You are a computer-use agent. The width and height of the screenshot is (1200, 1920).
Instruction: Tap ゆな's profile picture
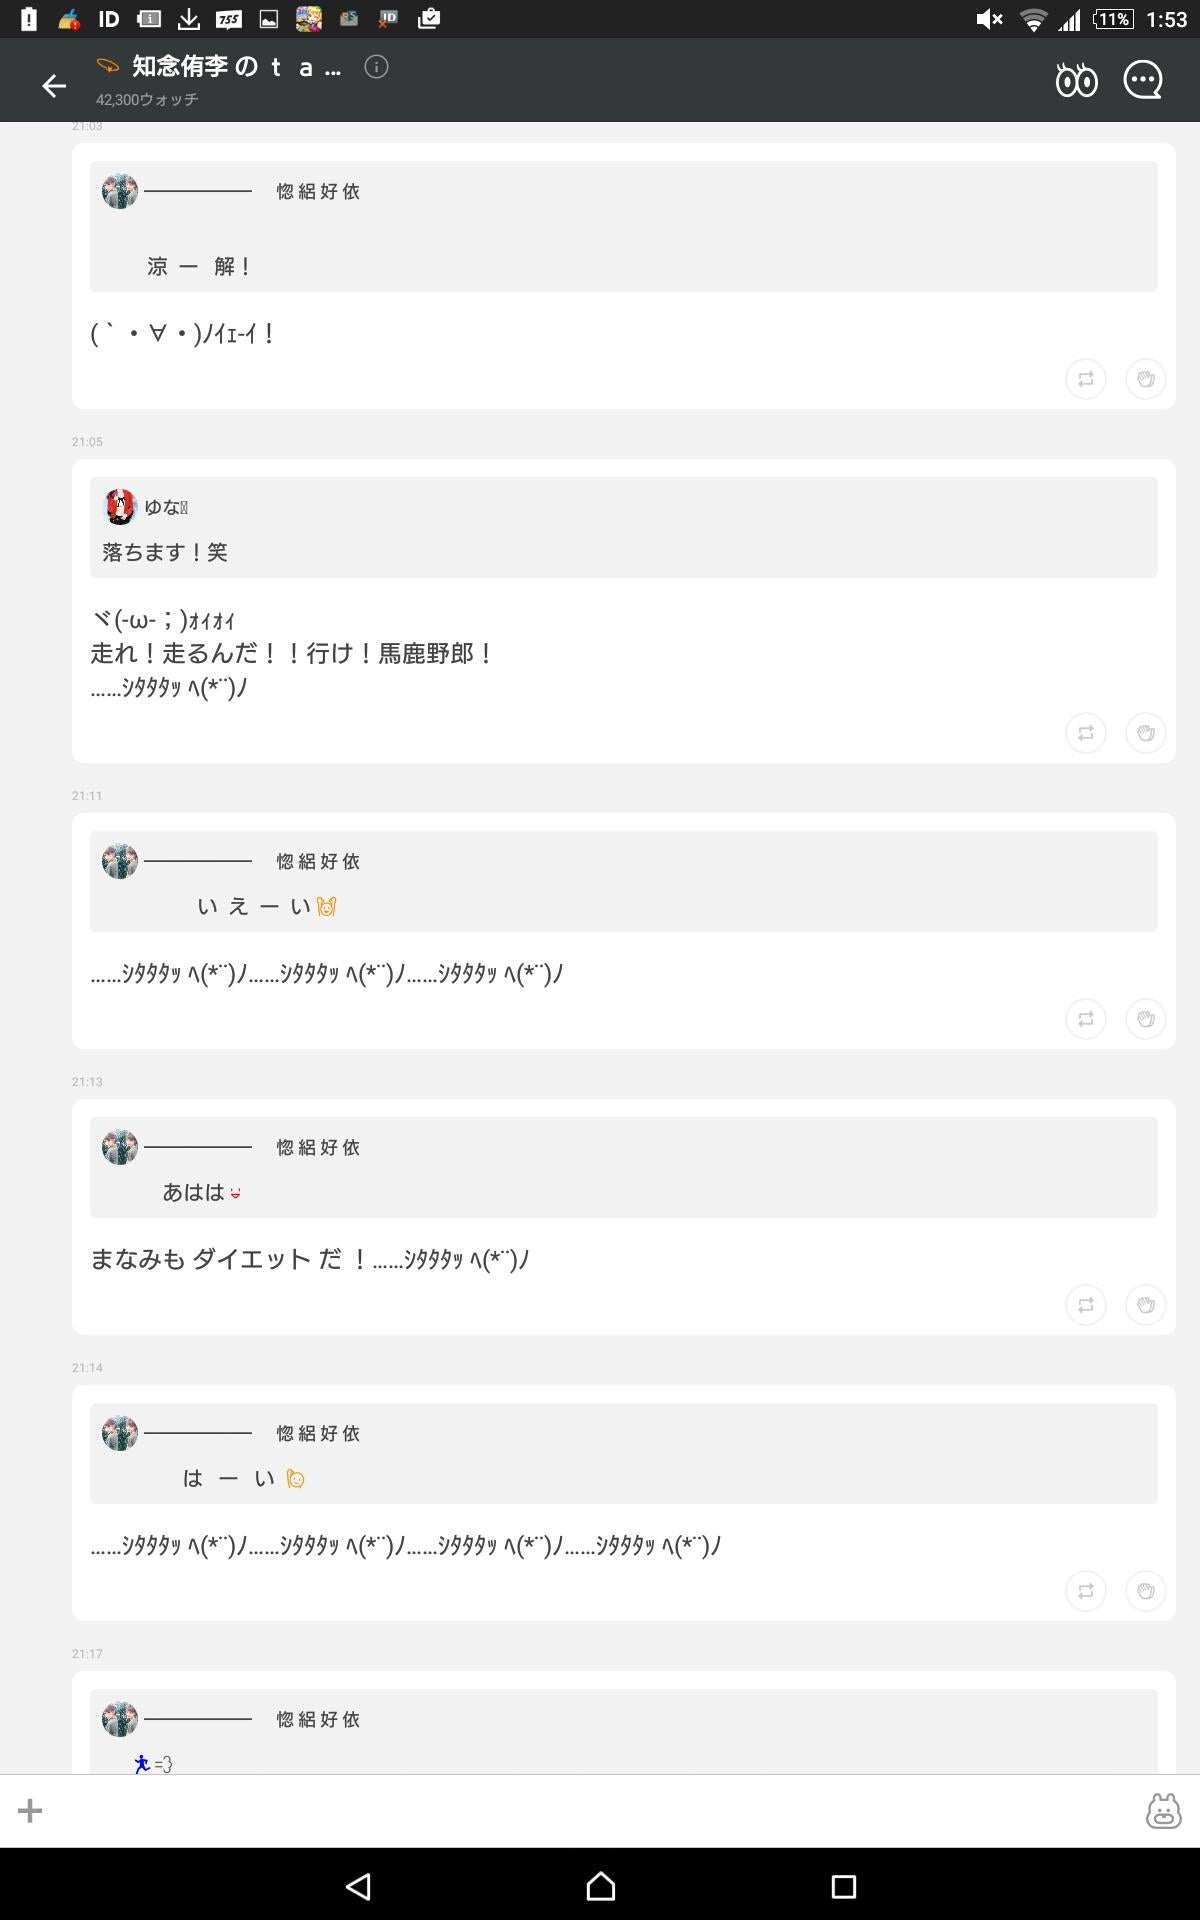(120, 507)
